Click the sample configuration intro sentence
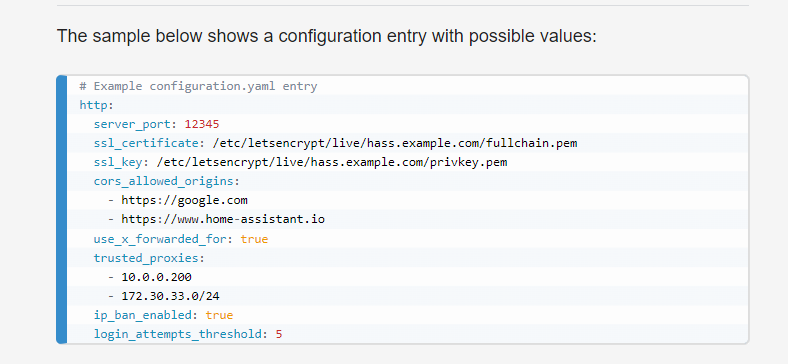 326,37
